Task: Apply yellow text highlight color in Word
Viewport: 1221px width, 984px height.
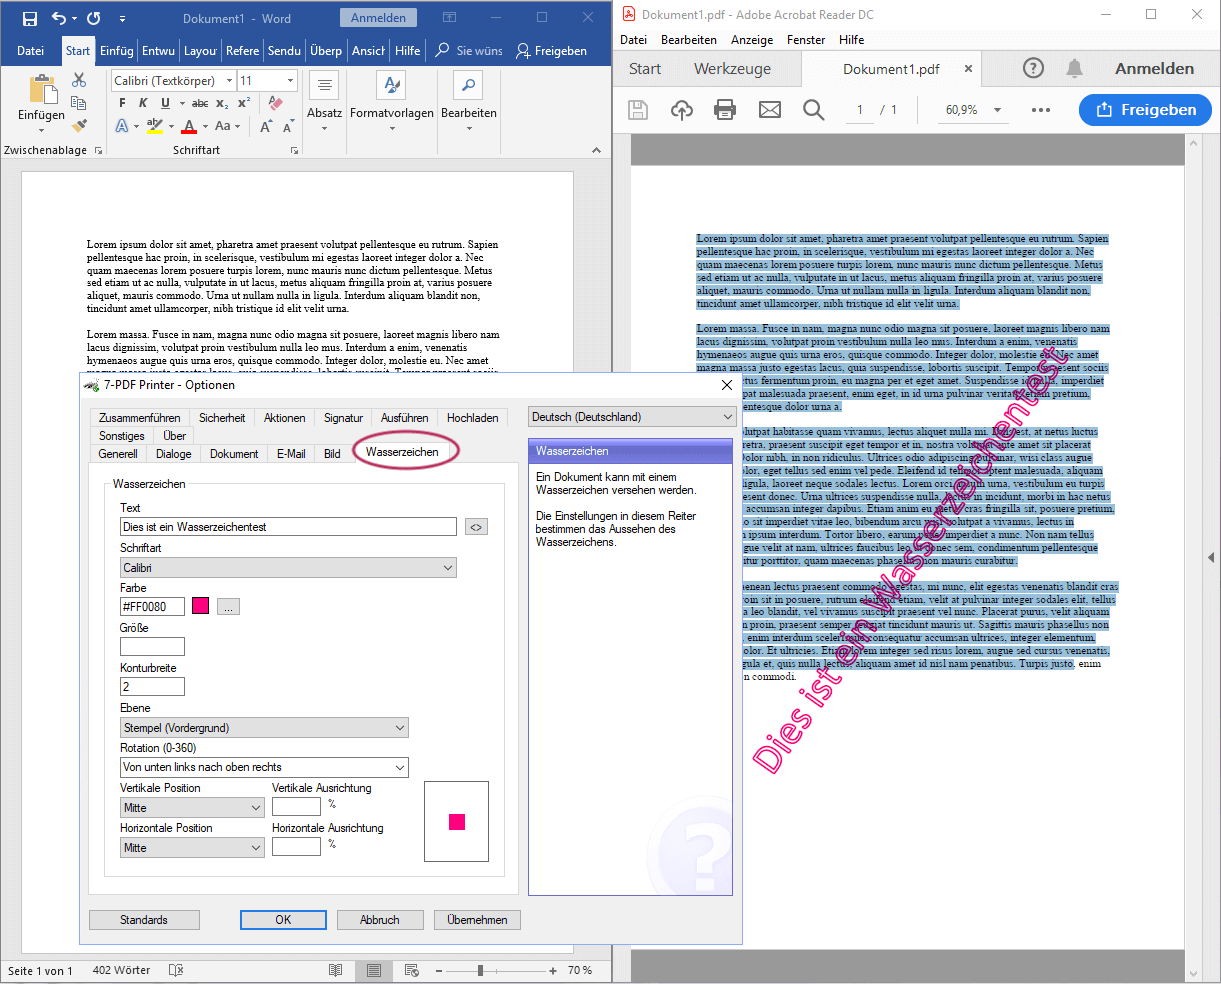Action: 154,126
